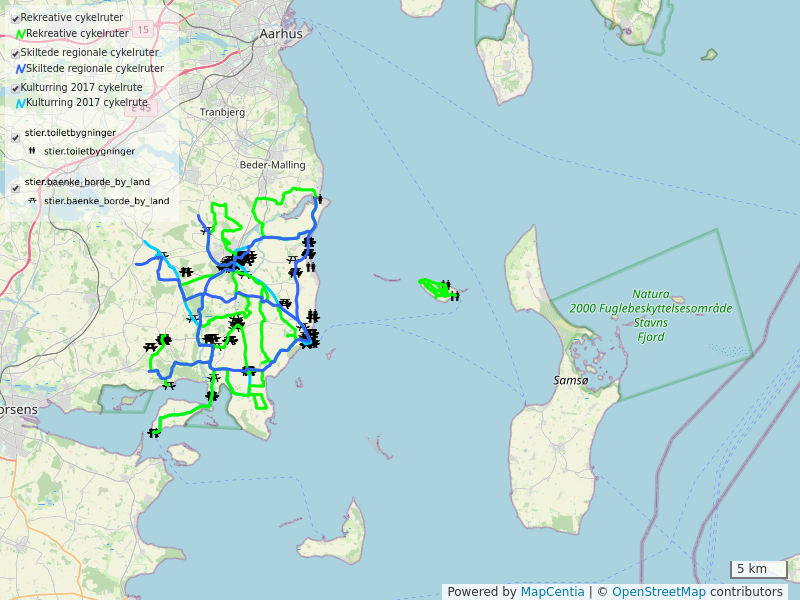
Task: Select the toilet marker at the northern green route tip
Action: 319,199
